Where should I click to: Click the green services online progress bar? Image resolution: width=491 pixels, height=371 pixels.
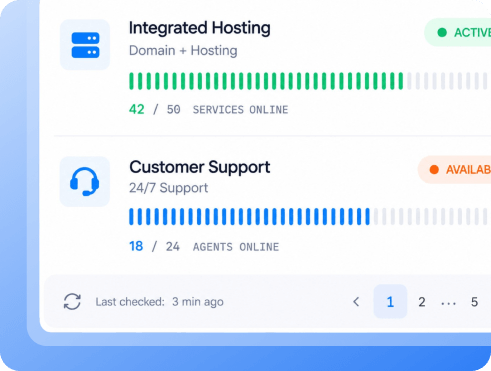(x=308, y=81)
